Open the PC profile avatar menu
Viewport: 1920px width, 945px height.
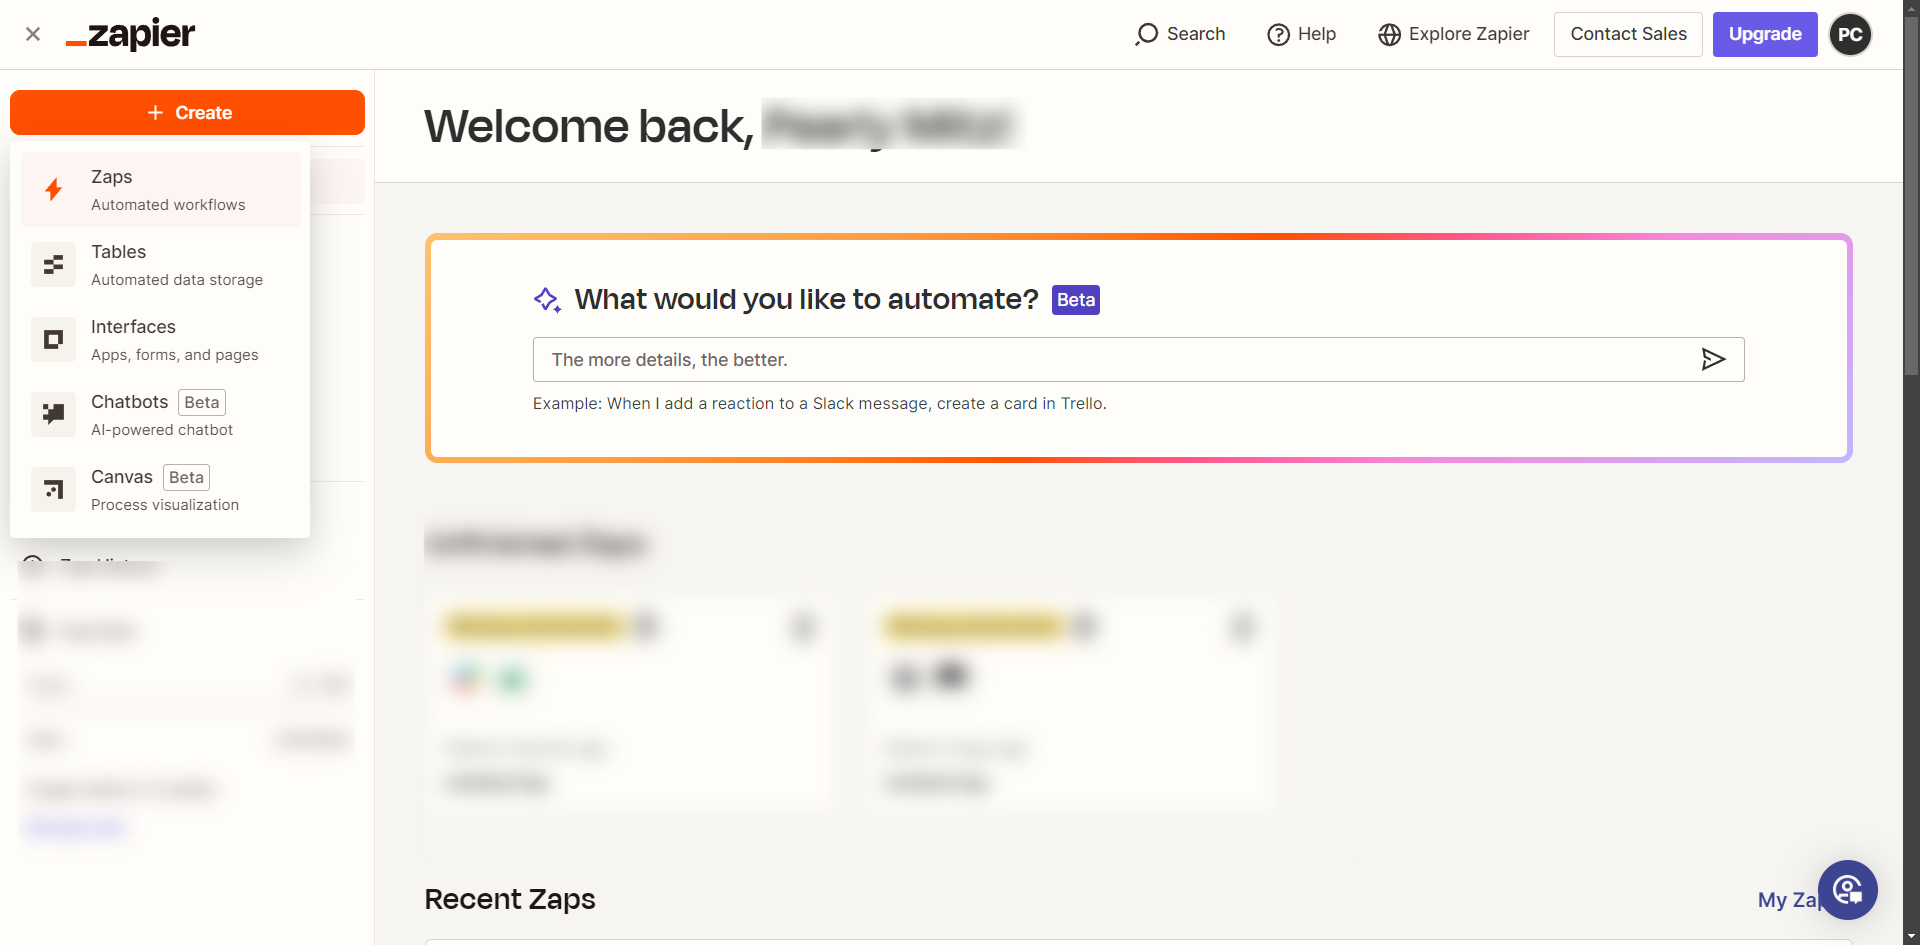point(1850,34)
